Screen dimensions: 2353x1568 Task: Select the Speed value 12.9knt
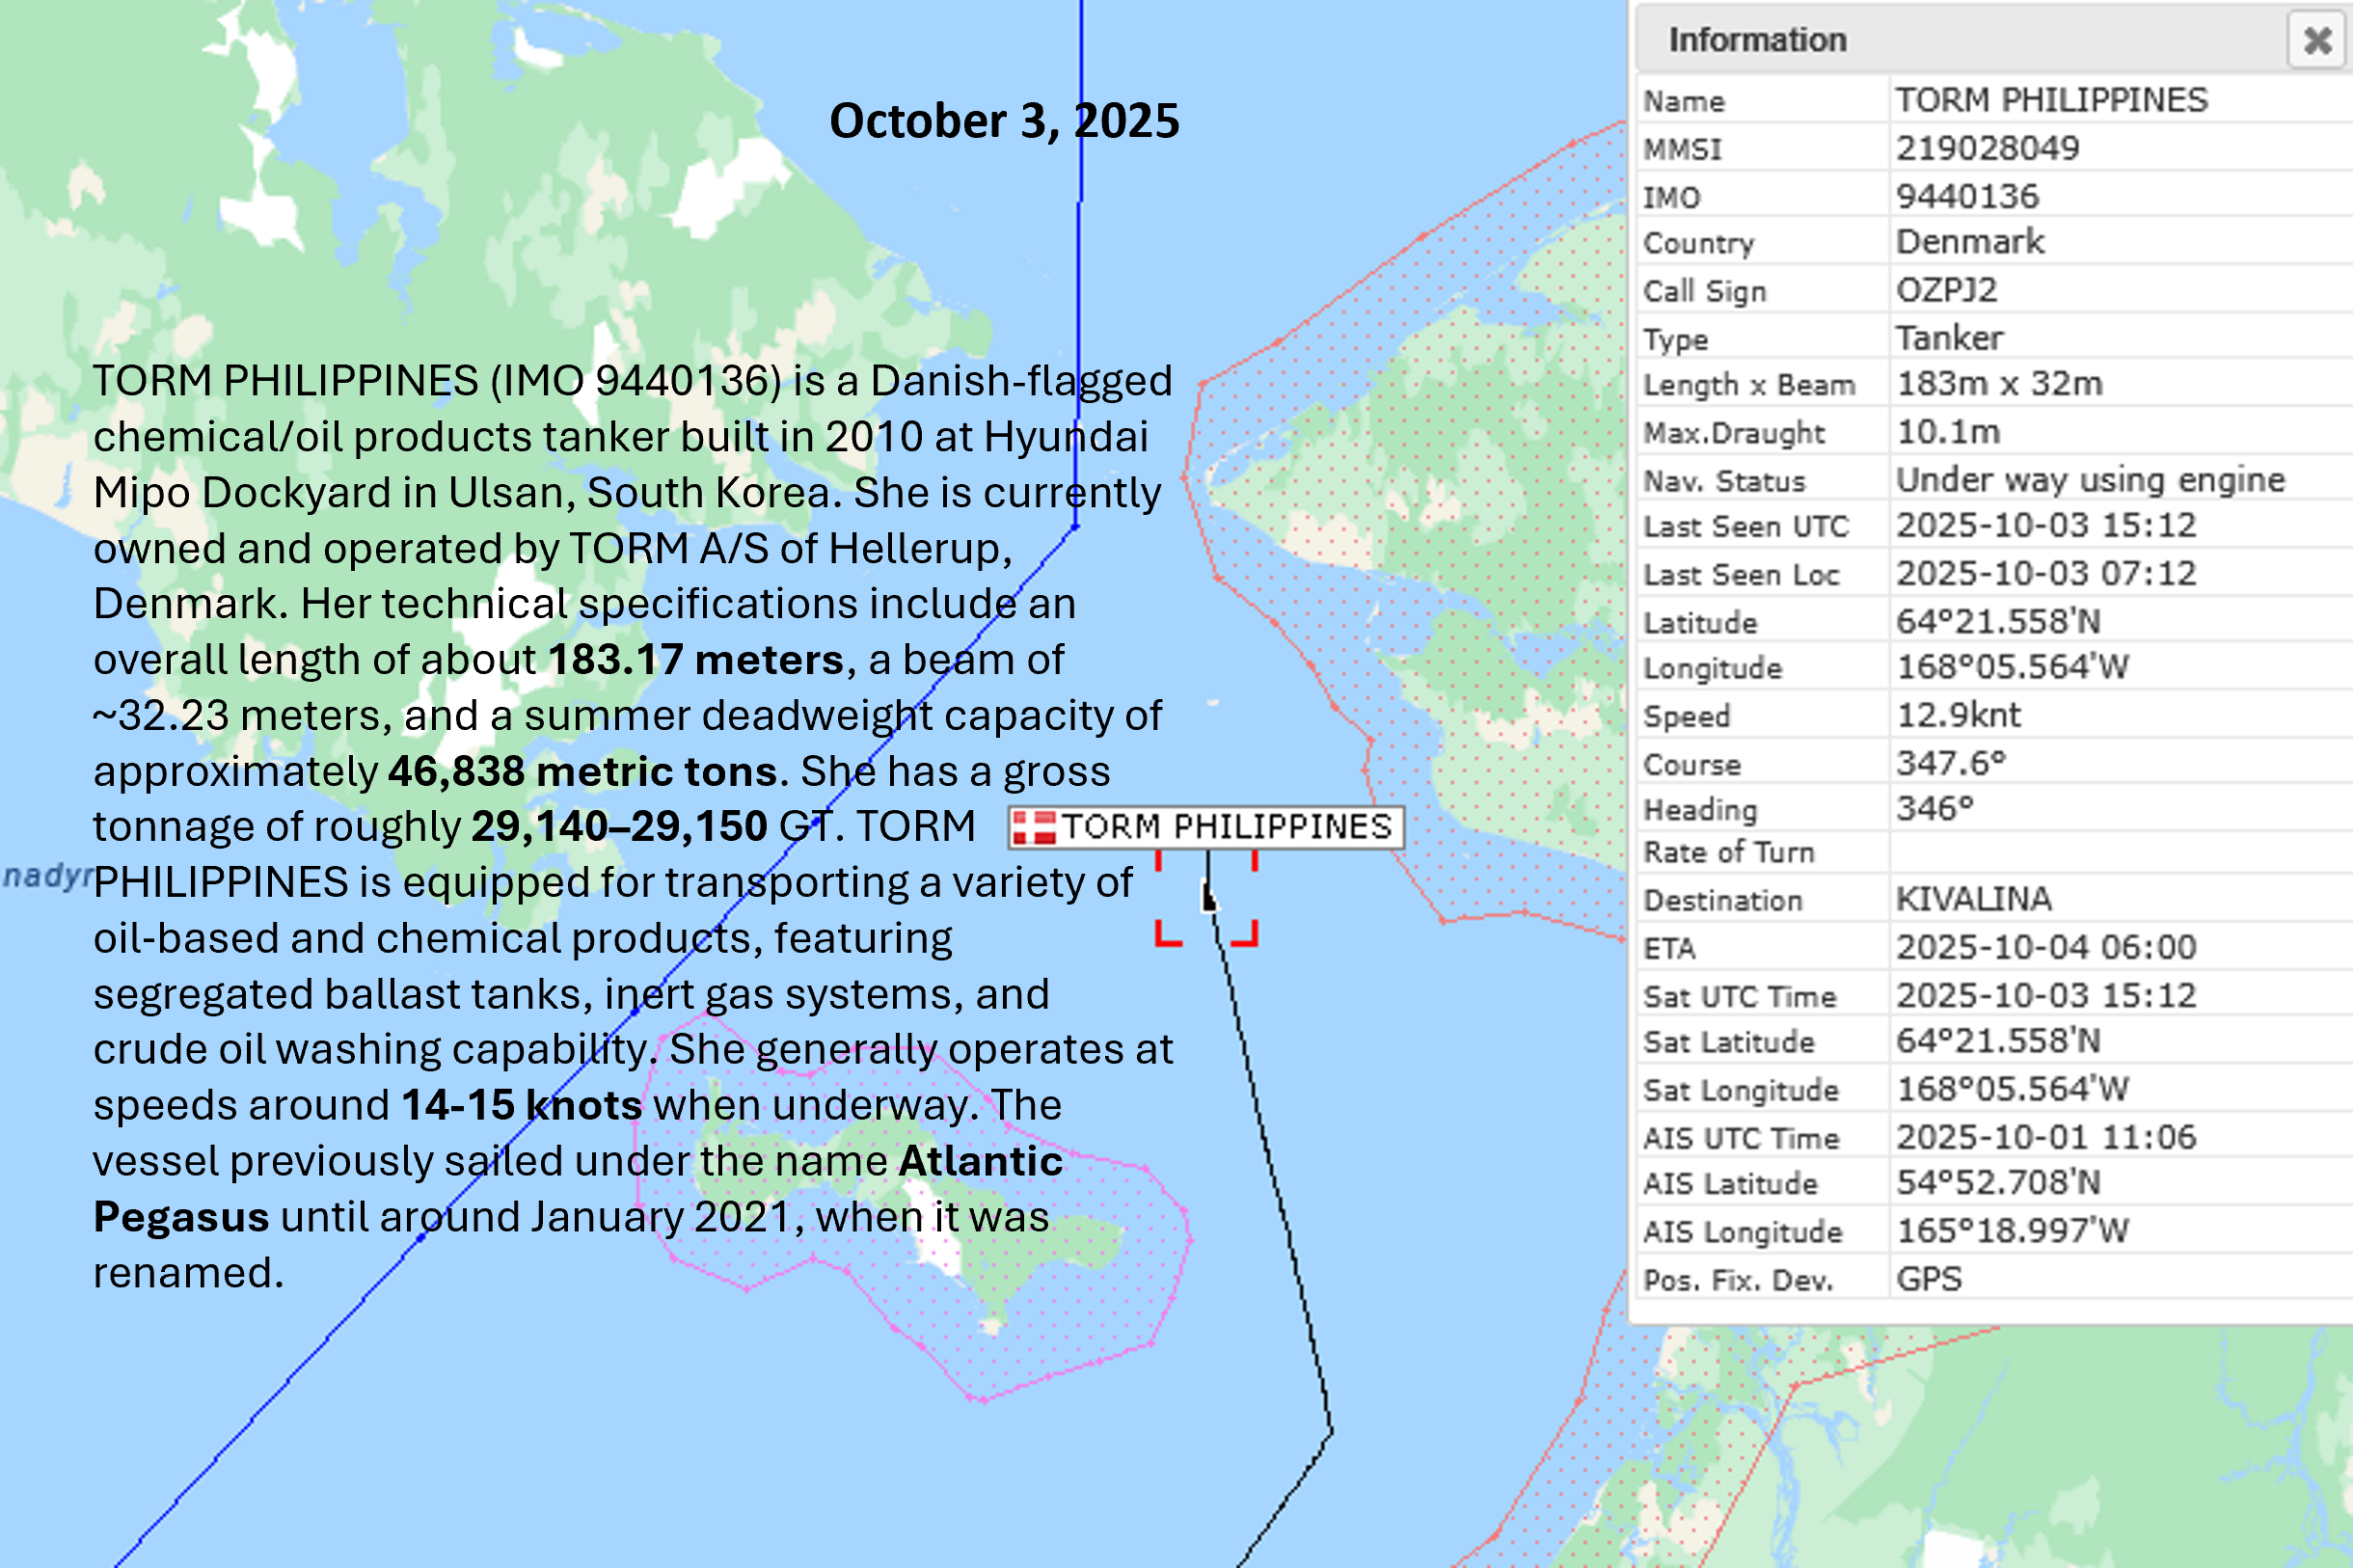[x=1957, y=715]
